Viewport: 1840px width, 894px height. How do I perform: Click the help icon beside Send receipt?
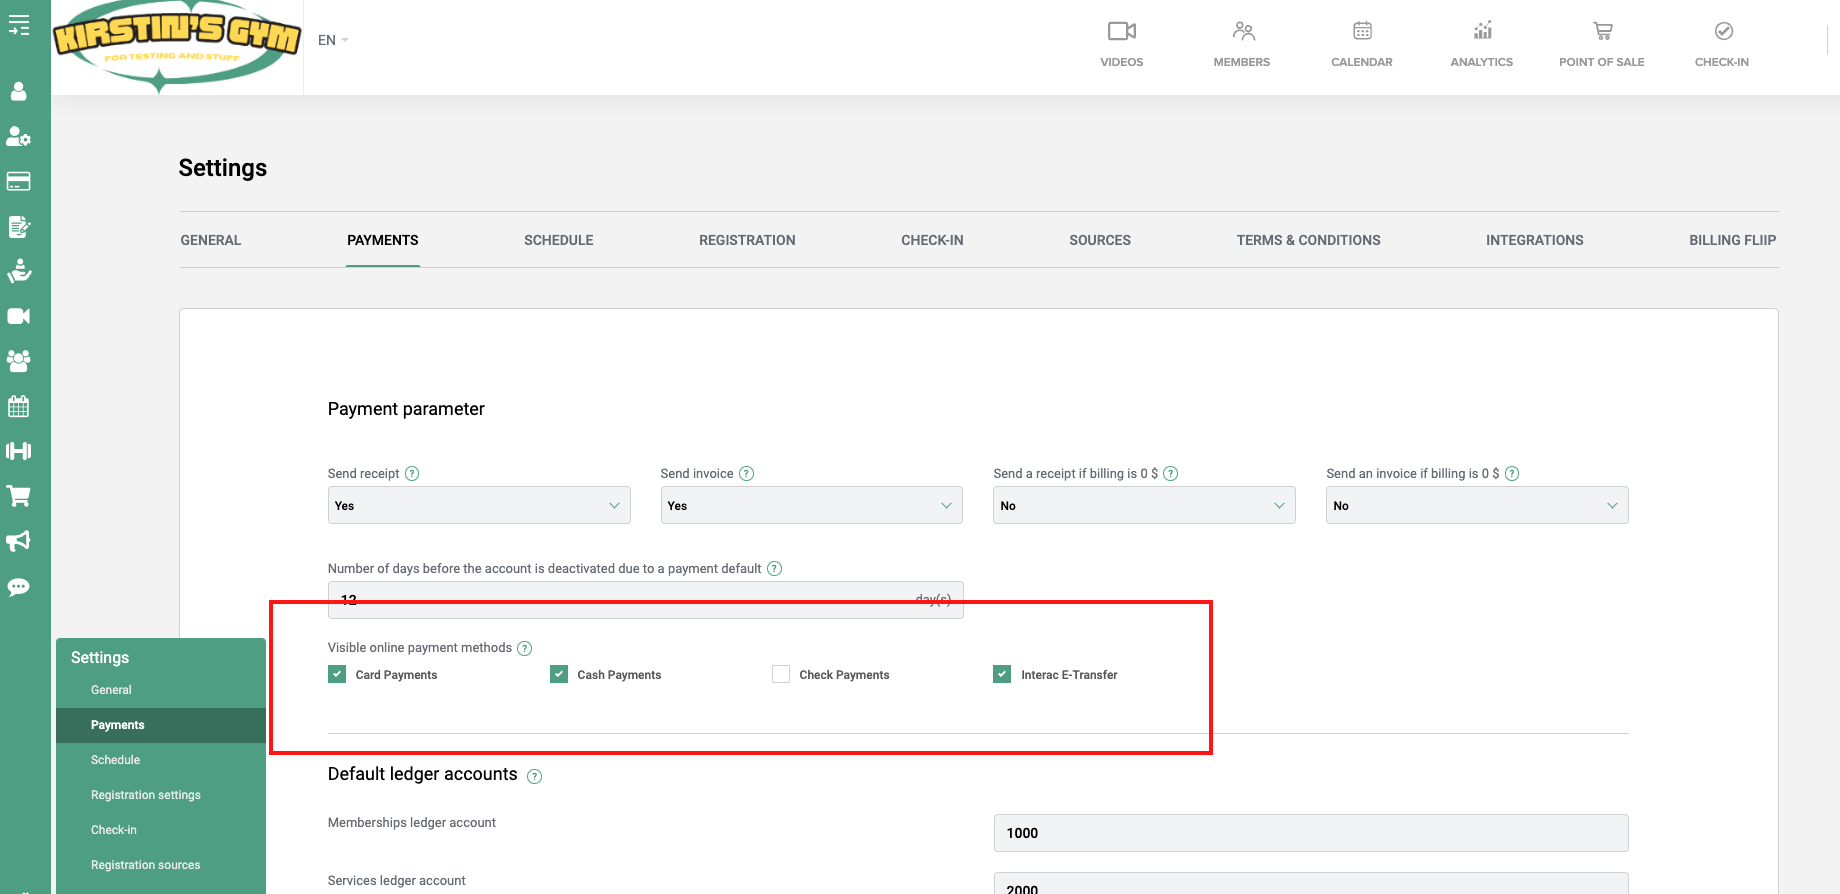412,474
